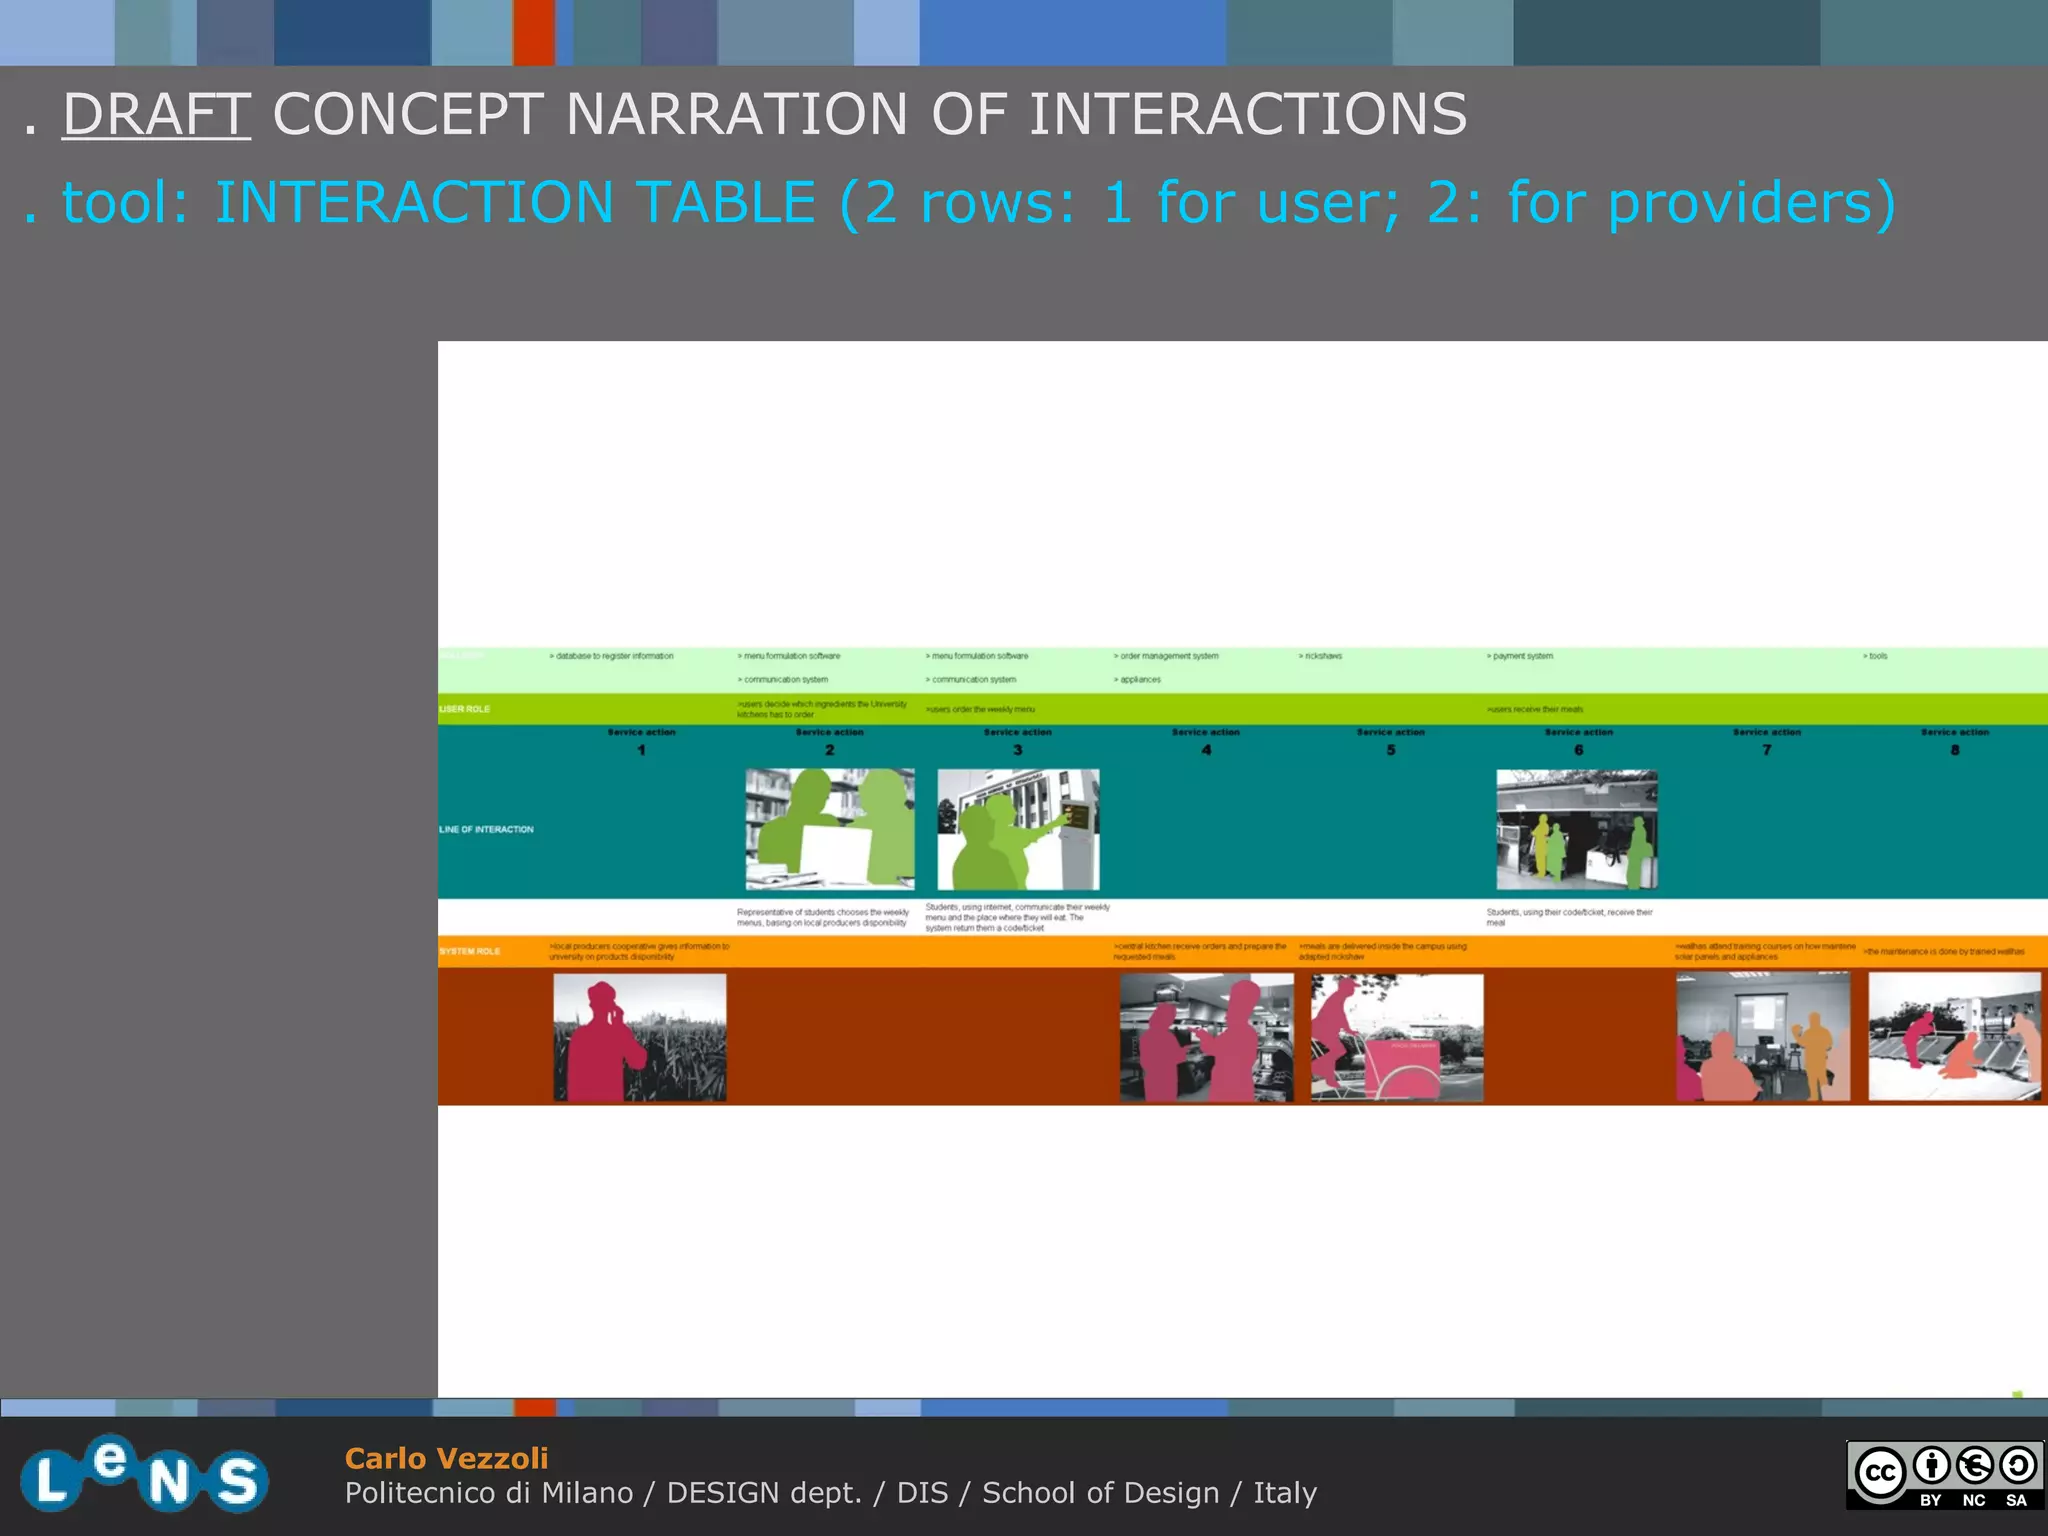The width and height of the screenshot is (2048, 1536).
Task: Click the 'Service action 1' header
Action: (x=641, y=741)
